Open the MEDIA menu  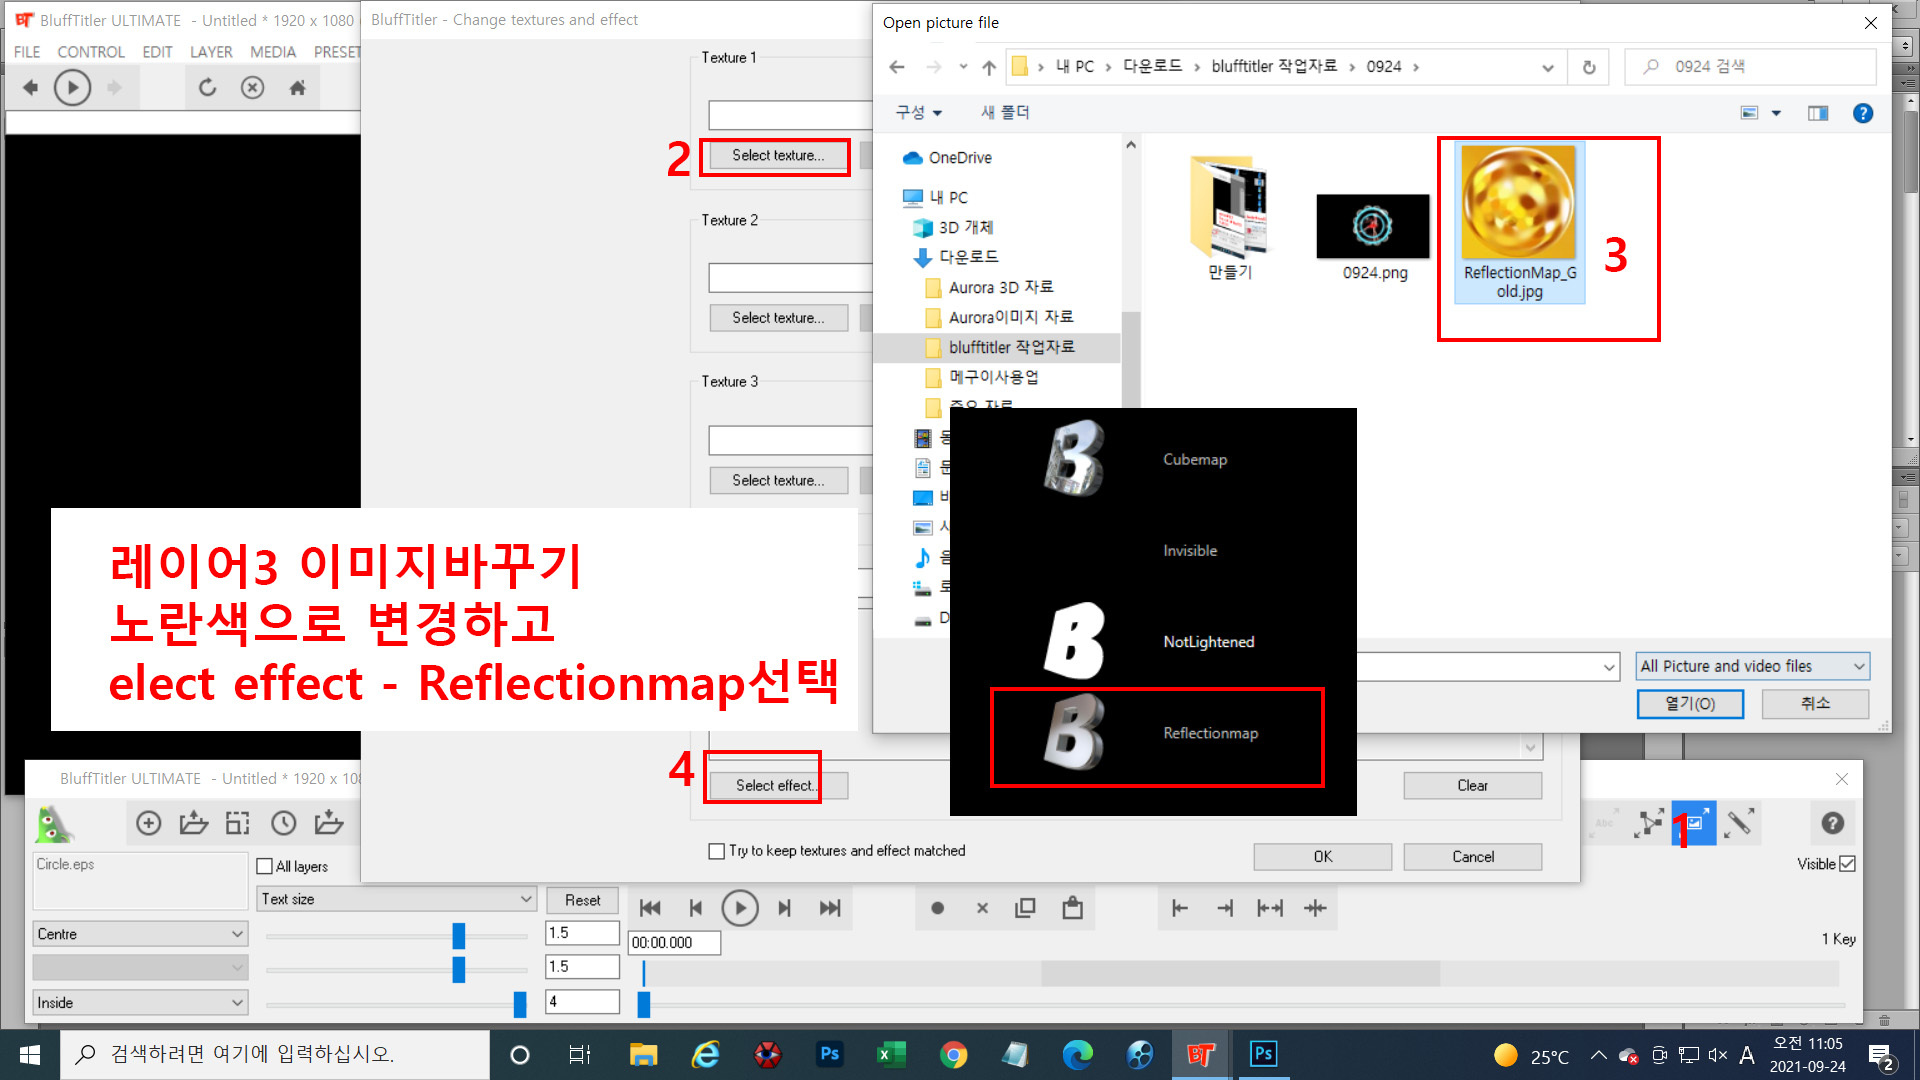click(272, 52)
